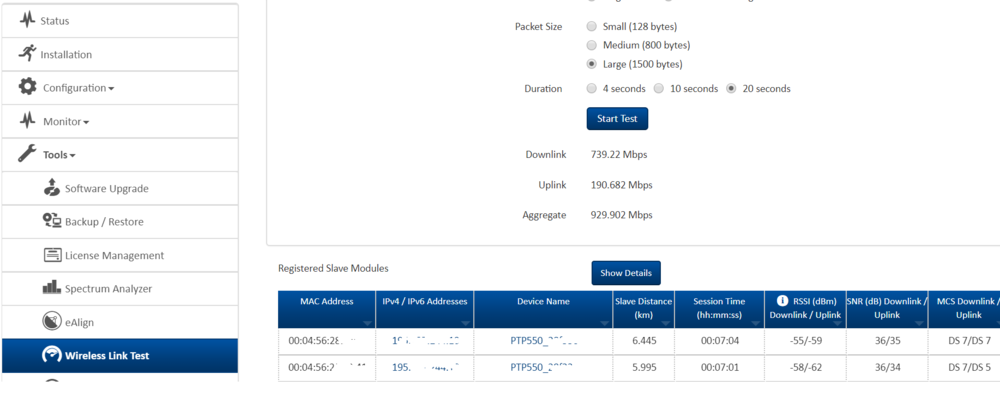Click the Configuration gear icon

(x=28, y=87)
